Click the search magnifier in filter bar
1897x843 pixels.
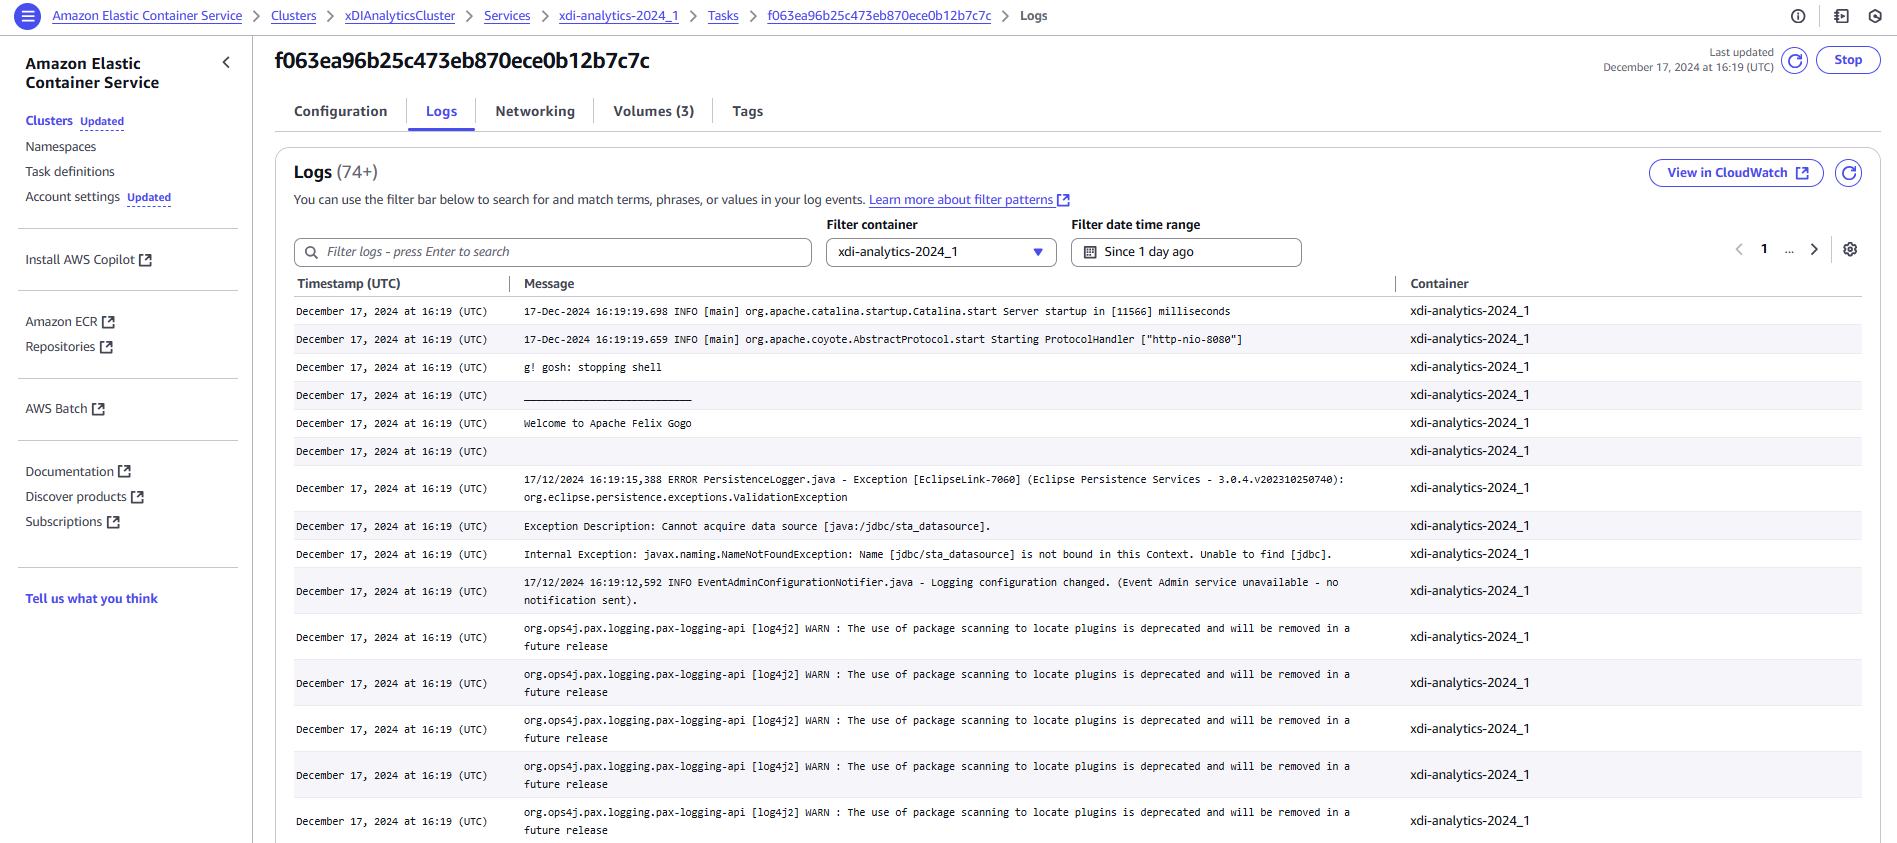point(312,252)
